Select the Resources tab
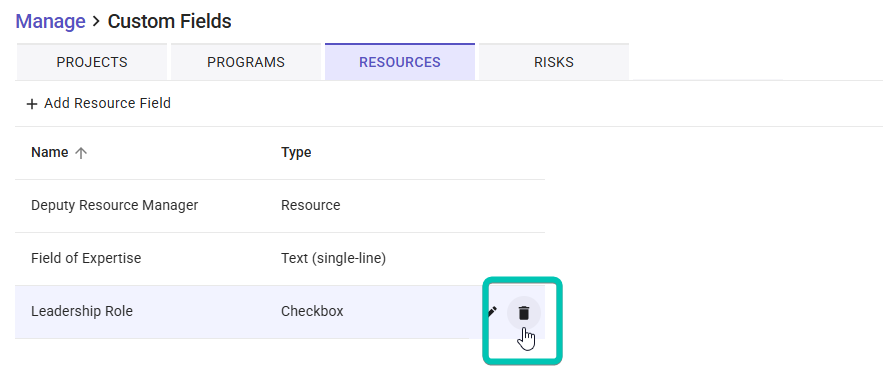The width and height of the screenshot is (883, 381). pyautogui.click(x=400, y=62)
